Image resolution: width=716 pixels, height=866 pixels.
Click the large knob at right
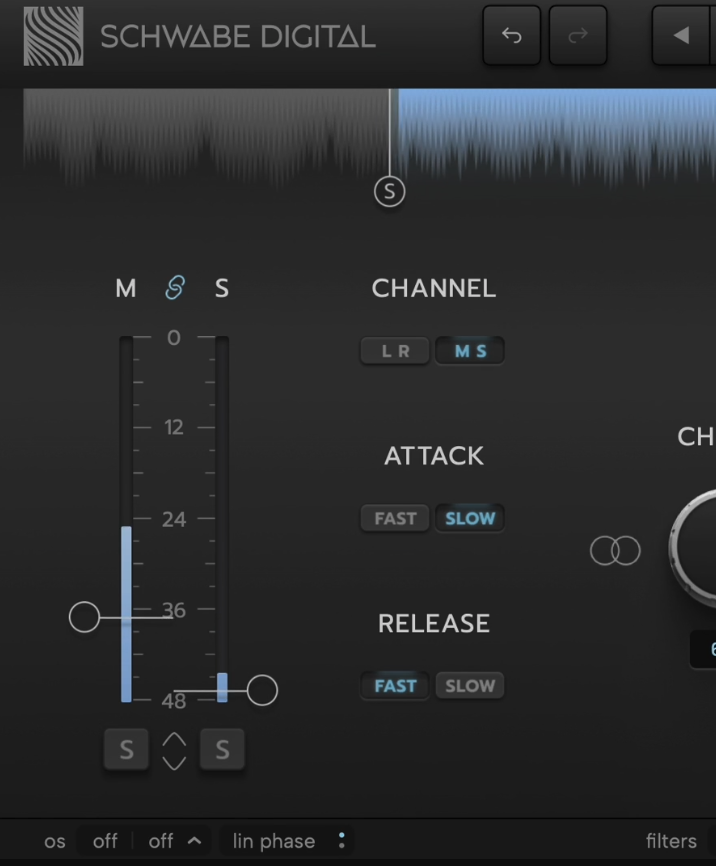(x=693, y=548)
